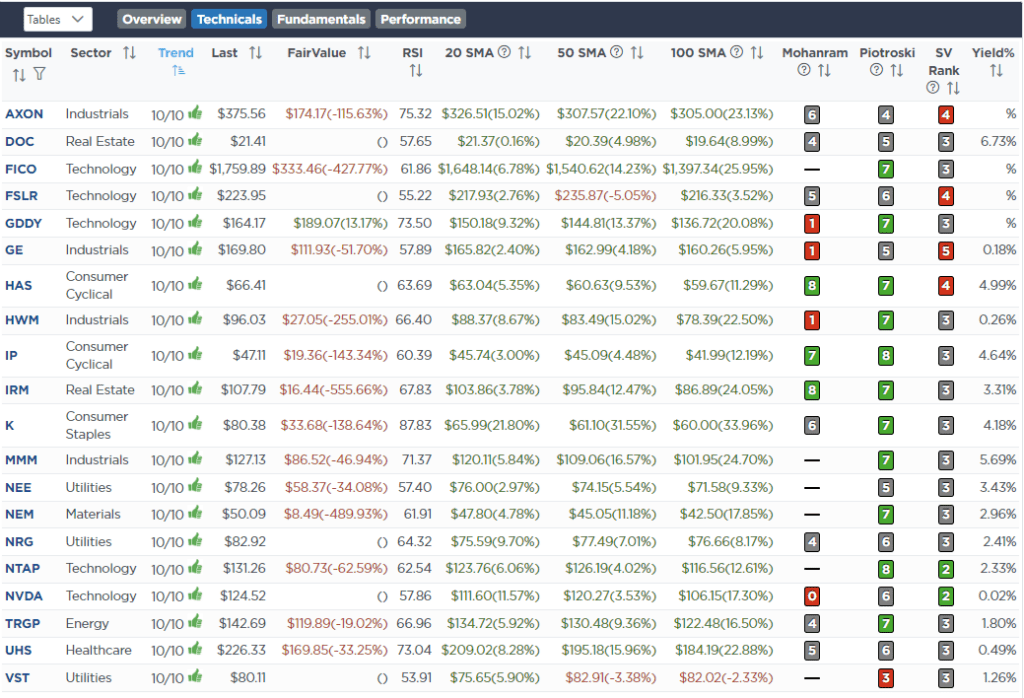Open the help icon next to 50 SMA
This screenshot has width=1024, height=698.
(617, 52)
